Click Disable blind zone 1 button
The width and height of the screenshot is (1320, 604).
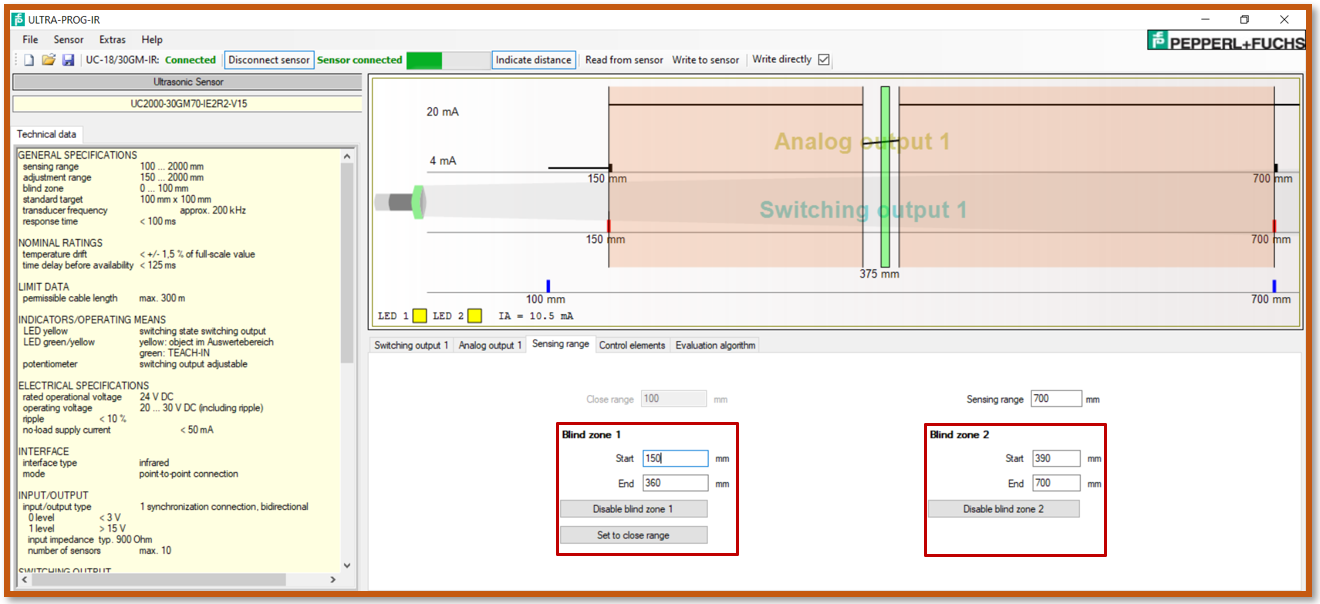pos(633,509)
